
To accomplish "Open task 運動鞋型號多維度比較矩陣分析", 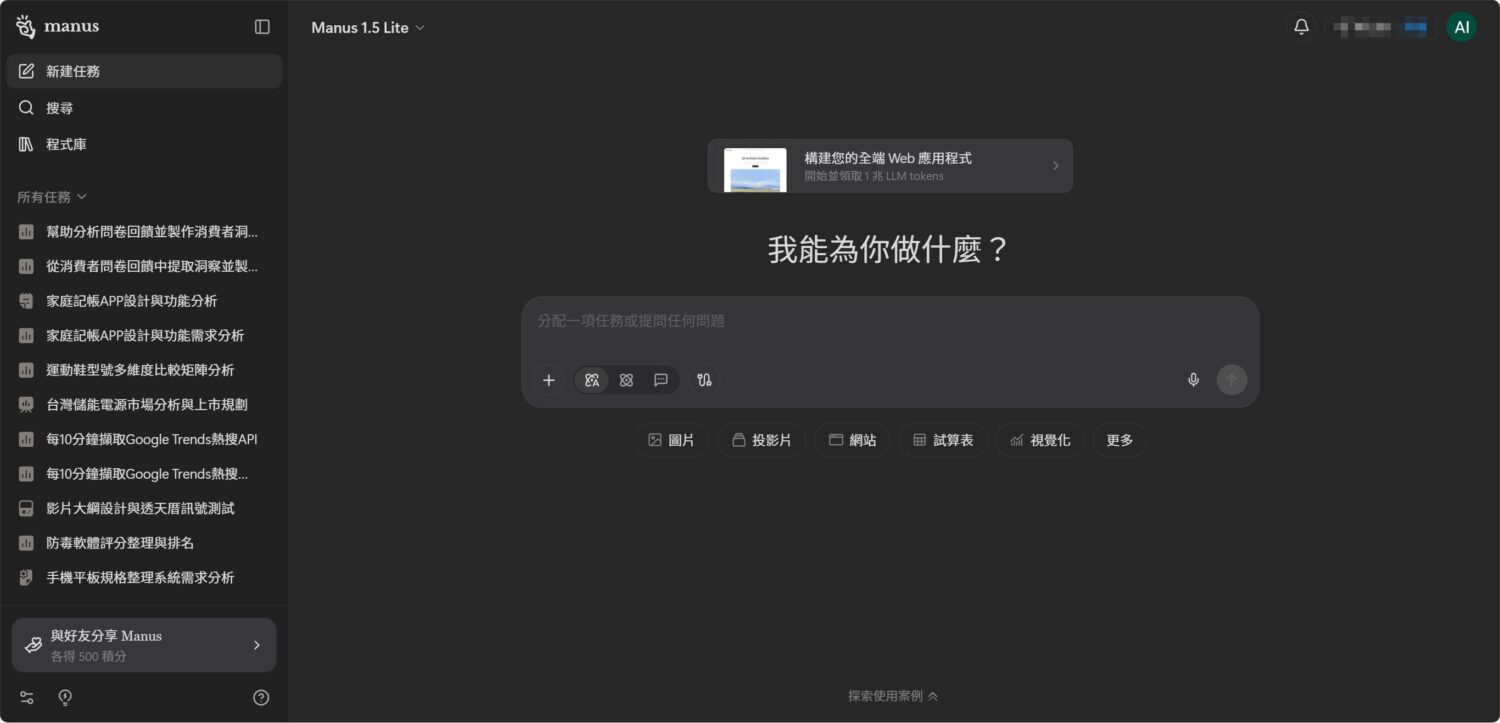I will point(144,370).
